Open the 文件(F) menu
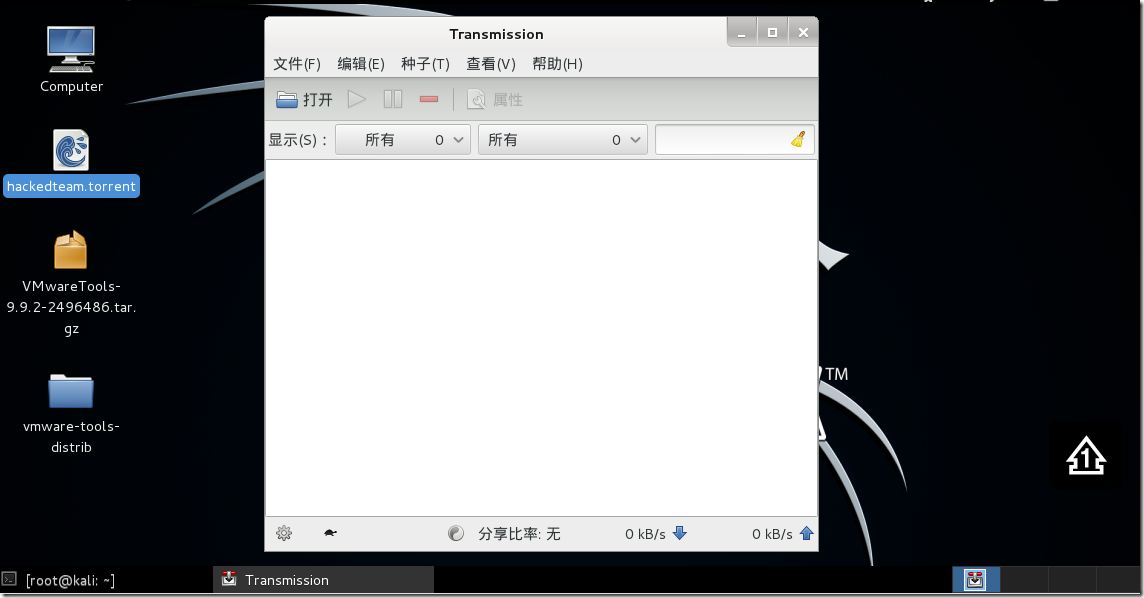The height and width of the screenshot is (598, 1144). (297, 64)
